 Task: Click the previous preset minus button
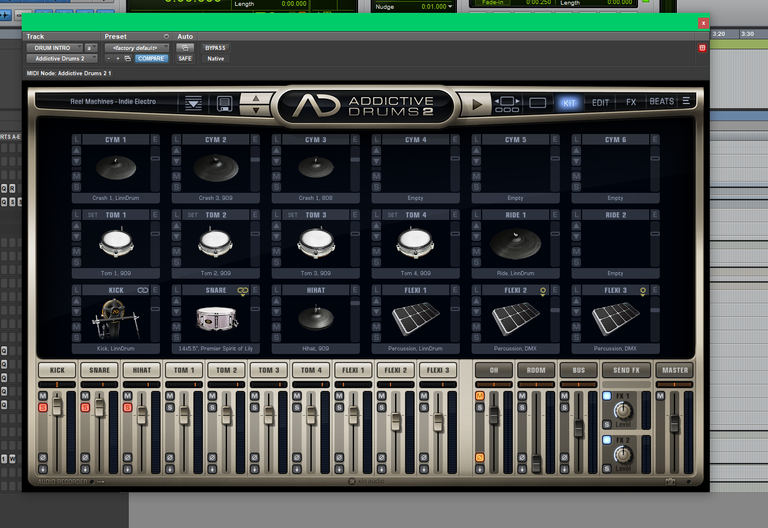pyautogui.click(x=109, y=58)
